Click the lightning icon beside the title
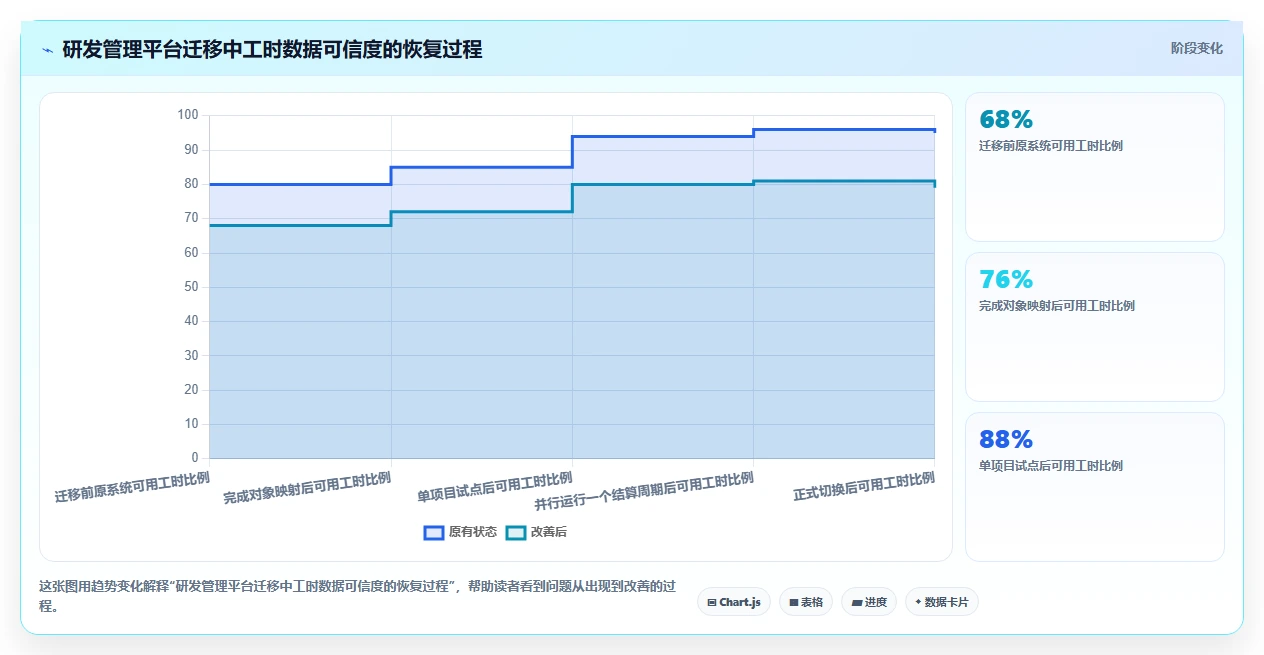The image size is (1264, 655). [x=47, y=50]
